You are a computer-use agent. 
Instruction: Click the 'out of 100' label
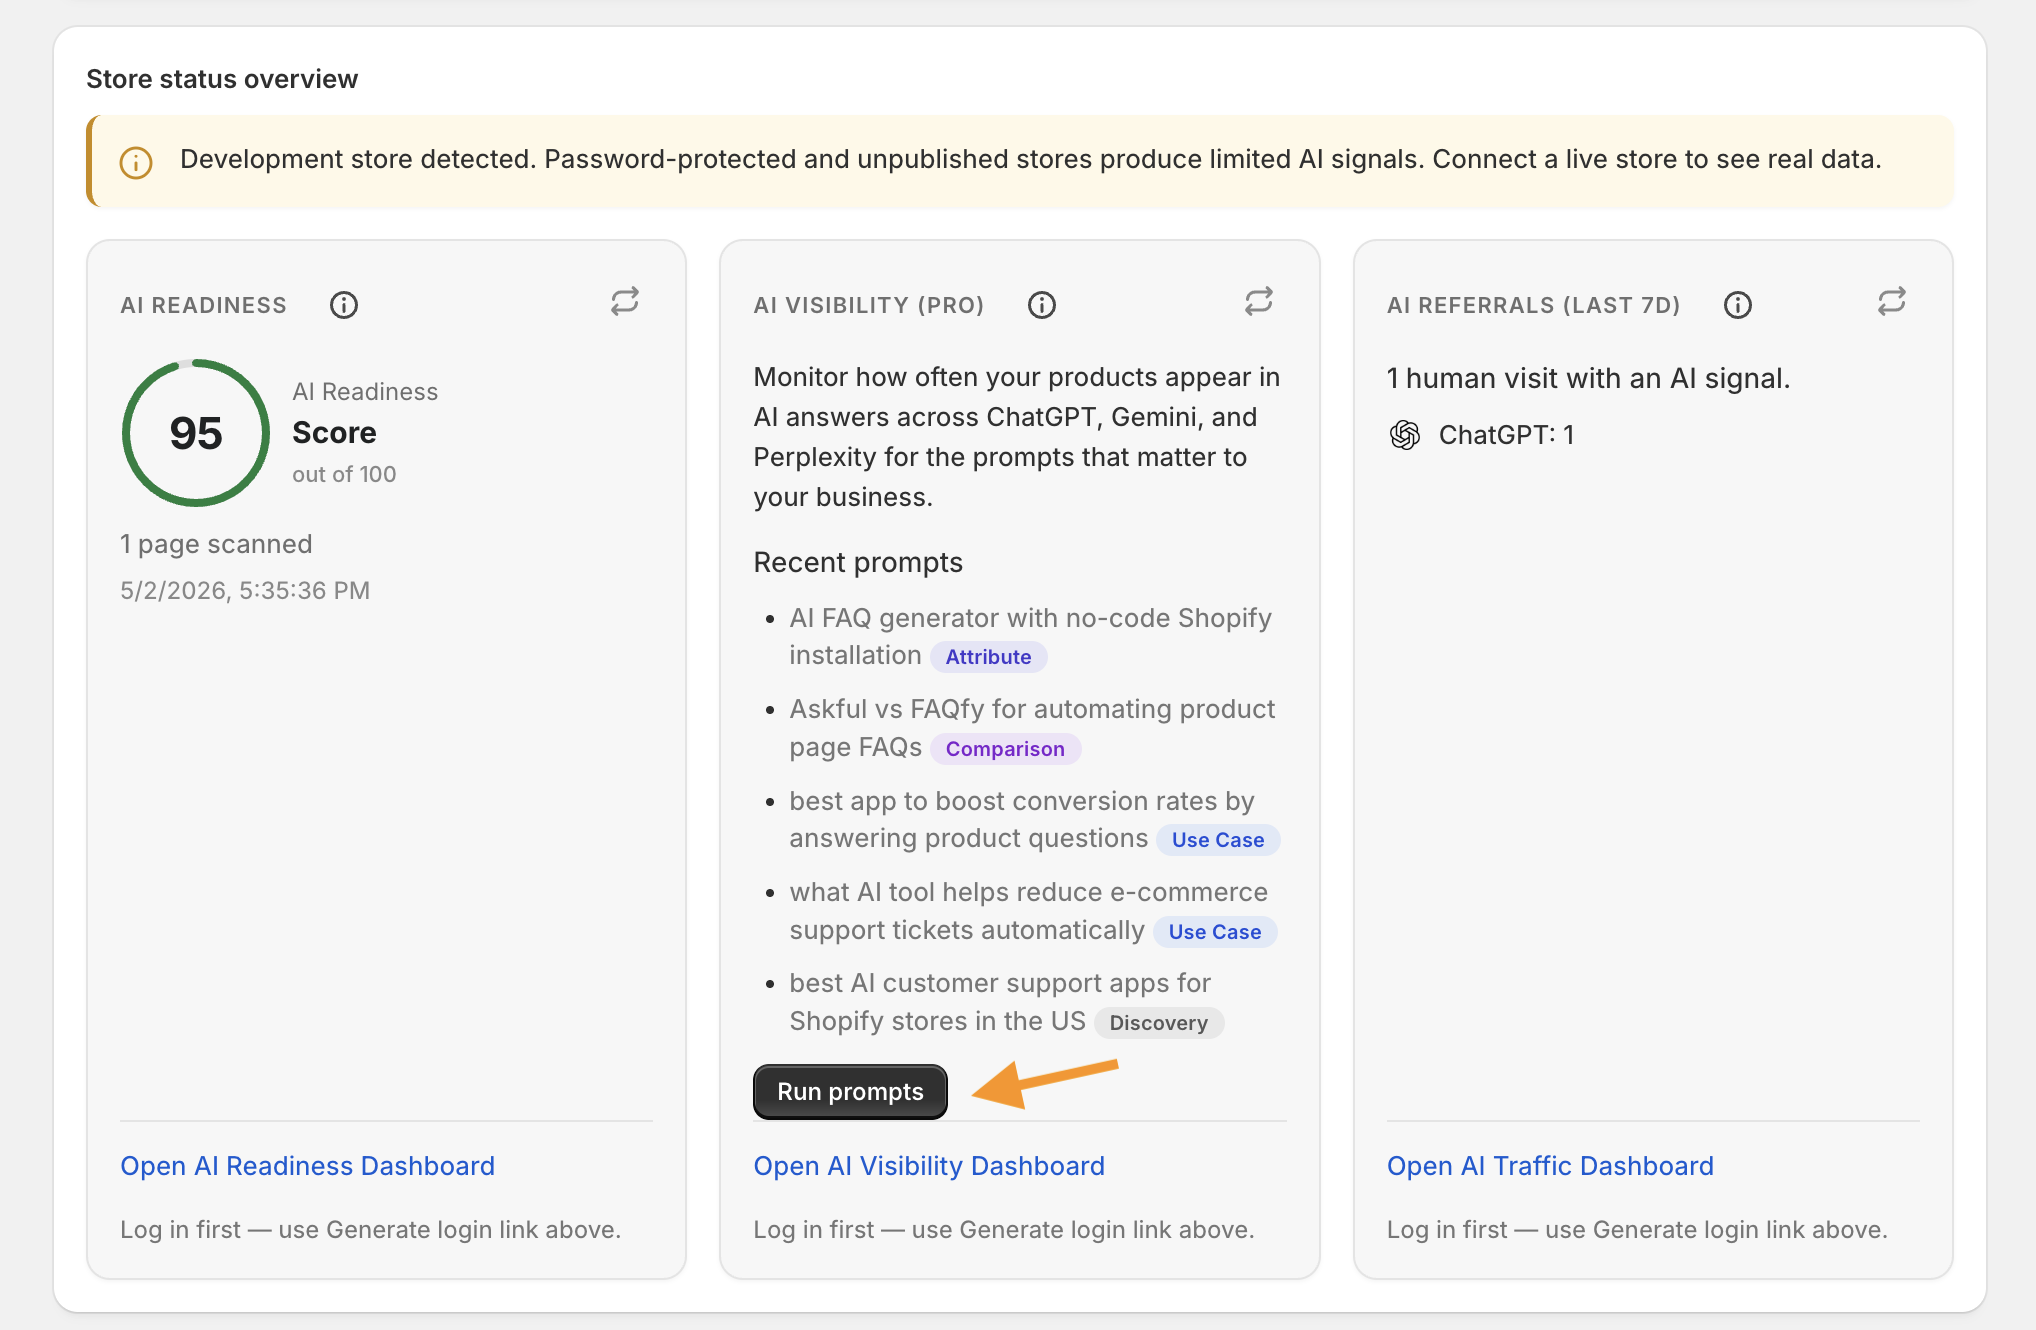coord(344,474)
